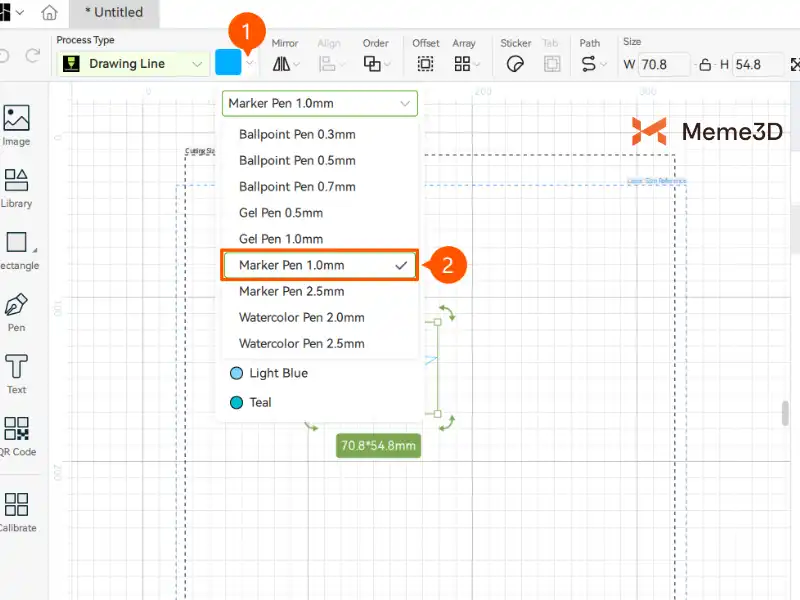Click the blue pen color swatch

pos(228,63)
